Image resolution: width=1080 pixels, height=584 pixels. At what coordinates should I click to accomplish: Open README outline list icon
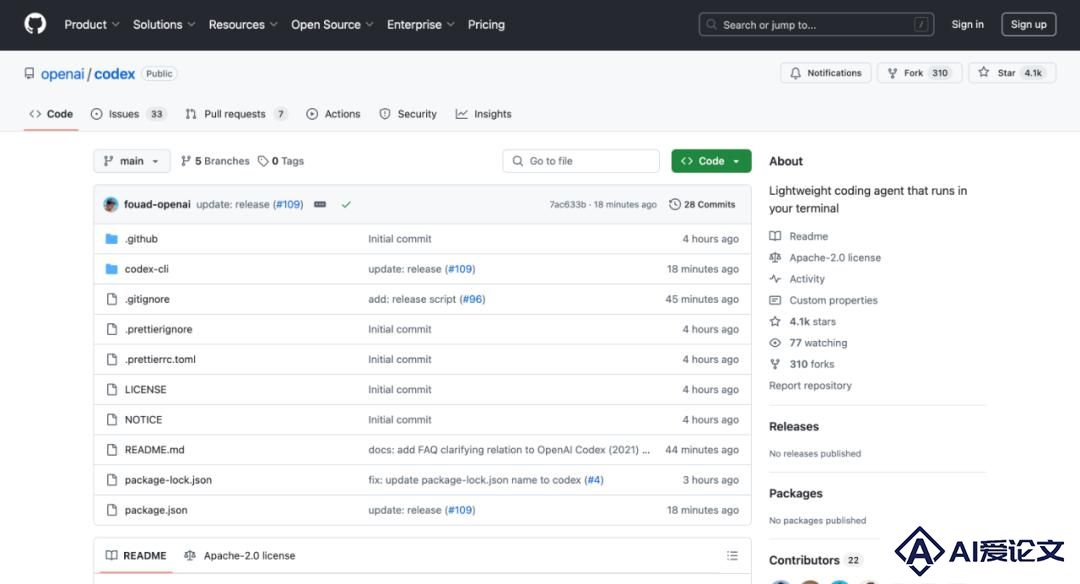point(732,555)
